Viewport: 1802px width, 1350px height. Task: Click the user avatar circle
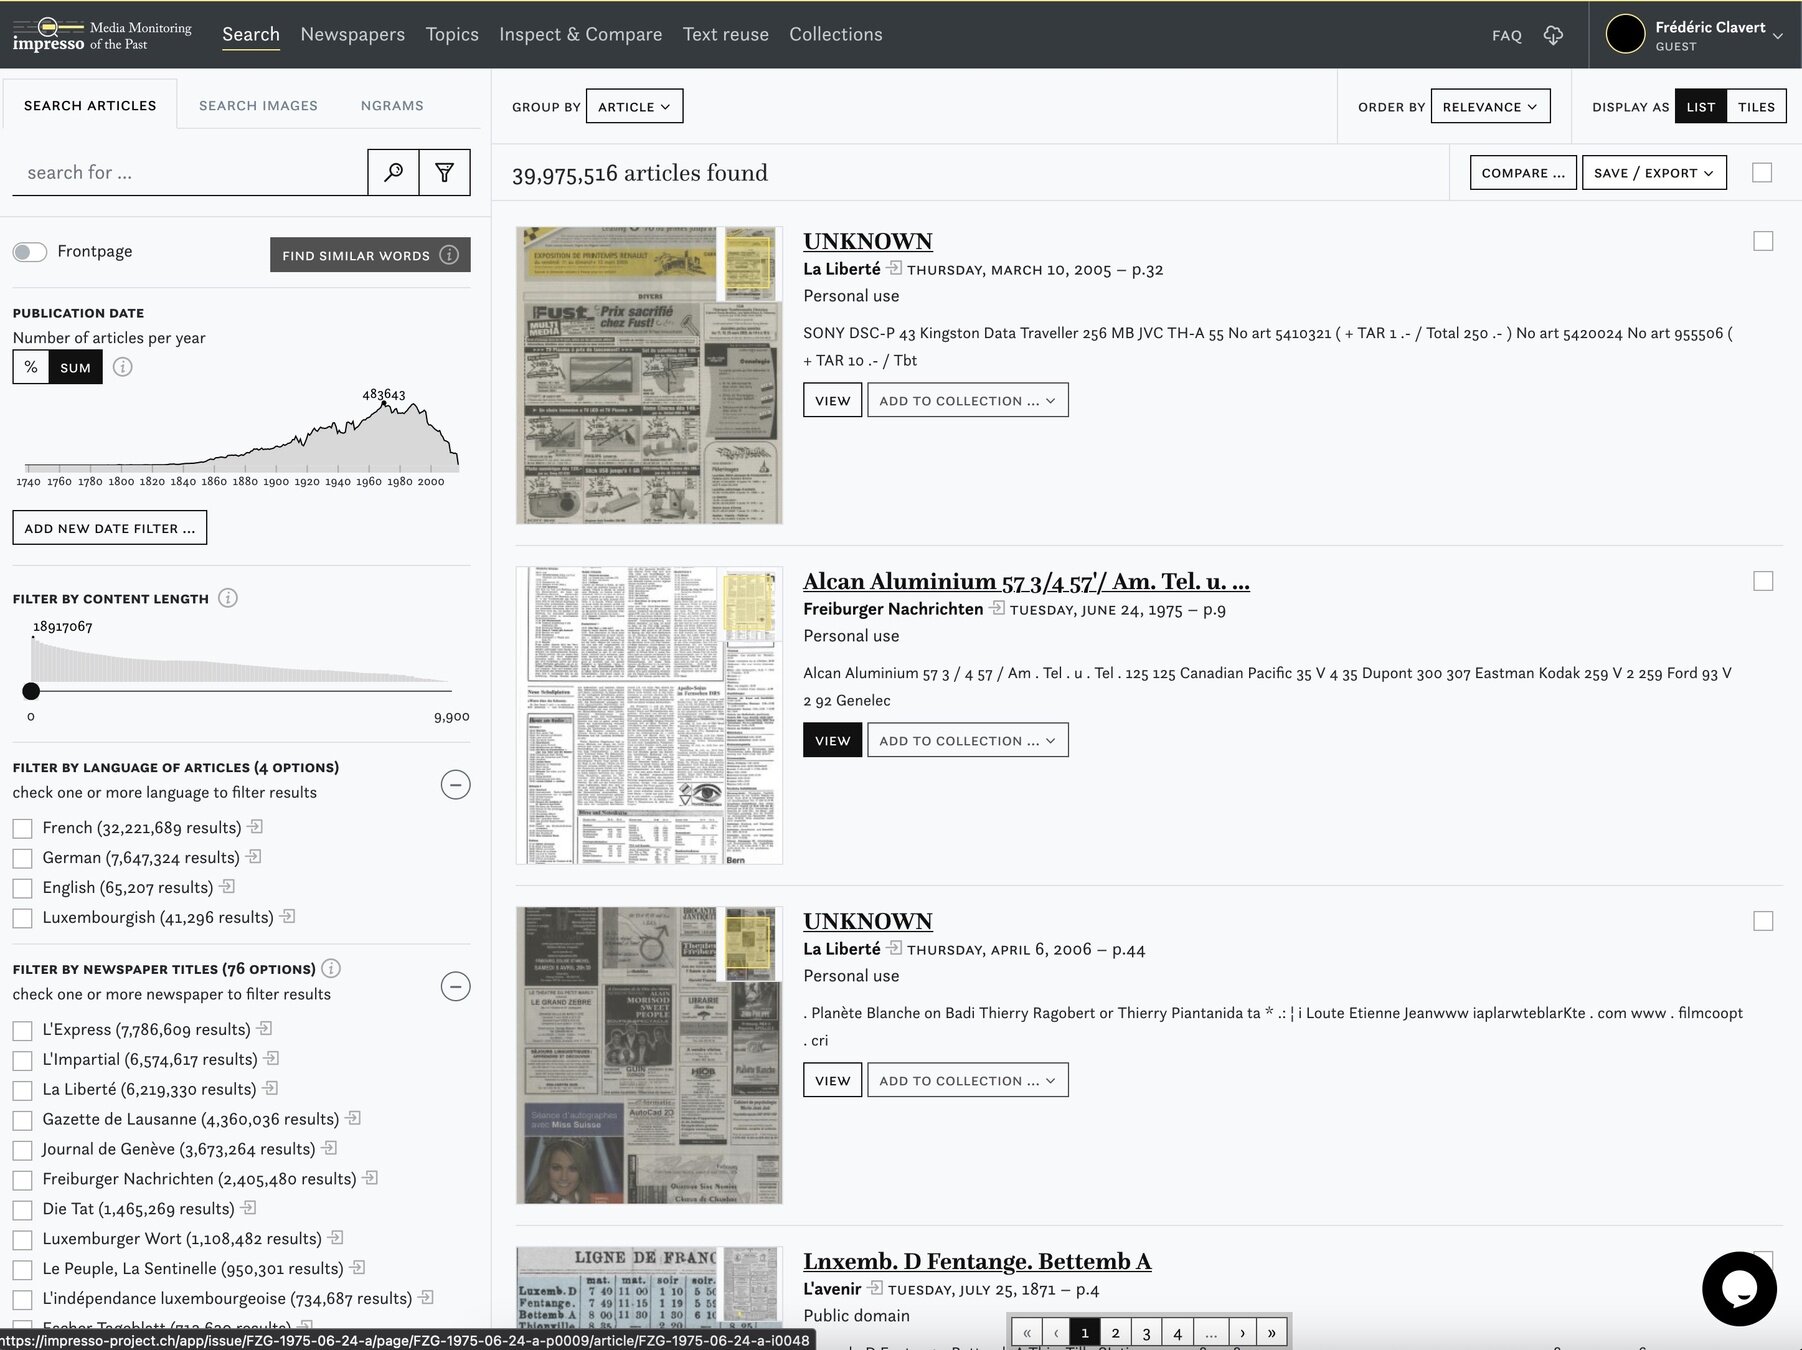1625,34
